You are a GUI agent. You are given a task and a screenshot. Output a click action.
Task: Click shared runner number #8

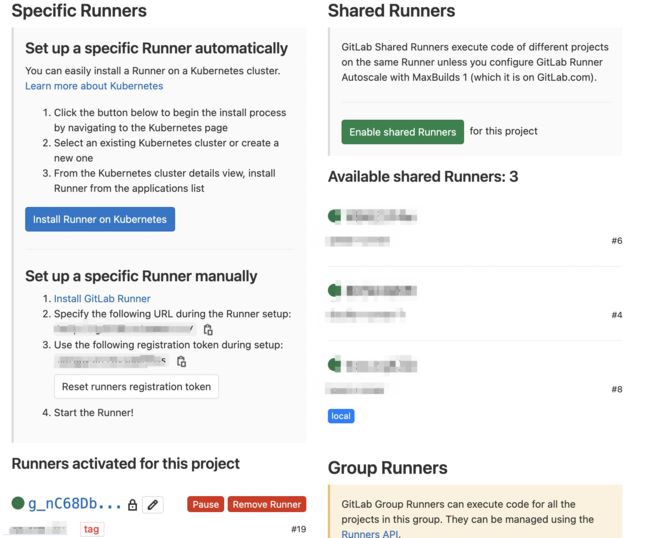point(617,389)
